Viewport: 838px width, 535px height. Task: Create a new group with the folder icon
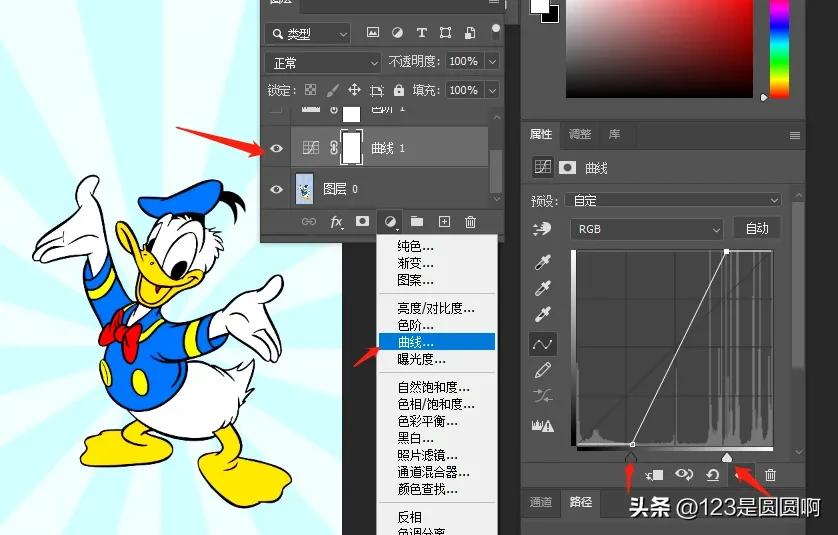pyautogui.click(x=417, y=221)
